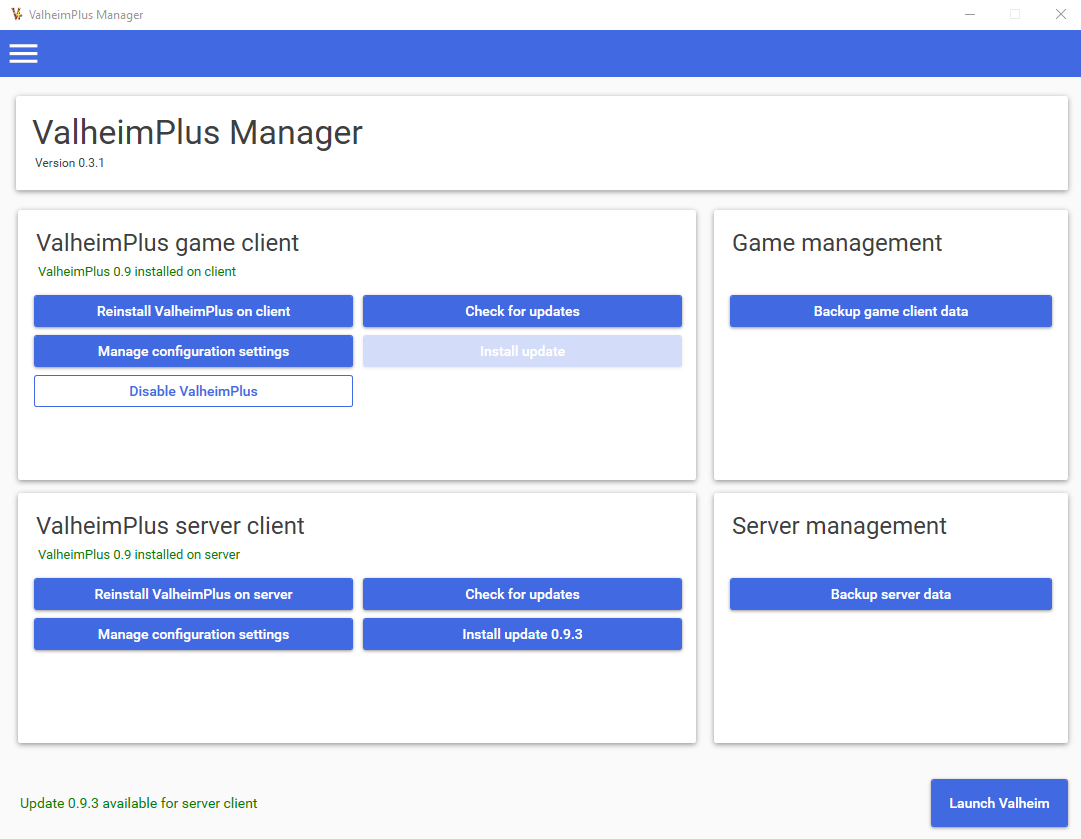Install update 0.9.3 on server
This screenshot has width=1081, height=839.
pyautogui.click(x=522, y=634)
